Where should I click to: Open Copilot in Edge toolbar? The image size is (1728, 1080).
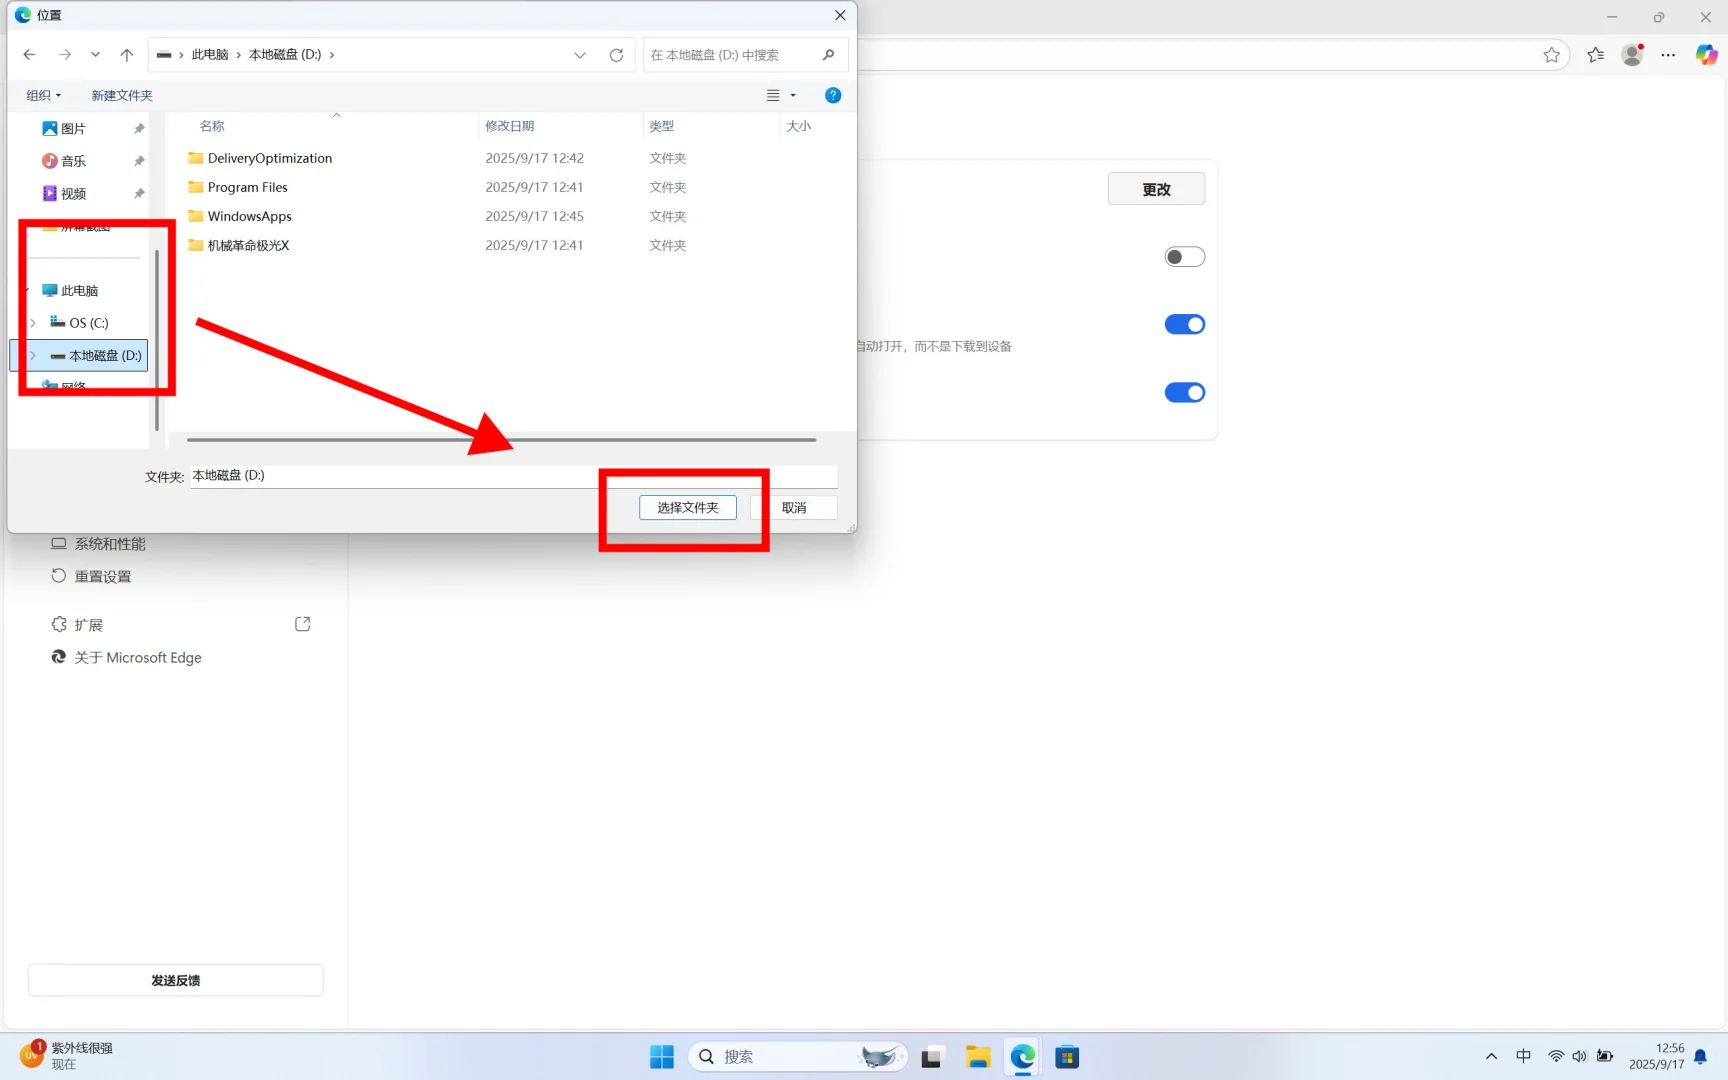click(1706, 55)
